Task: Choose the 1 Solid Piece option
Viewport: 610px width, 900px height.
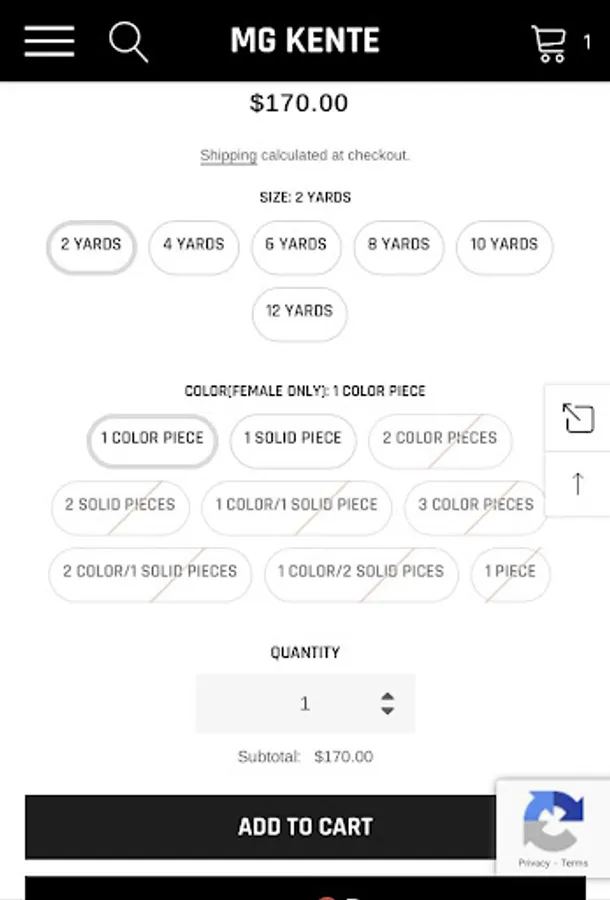Action: coord(293,439)
